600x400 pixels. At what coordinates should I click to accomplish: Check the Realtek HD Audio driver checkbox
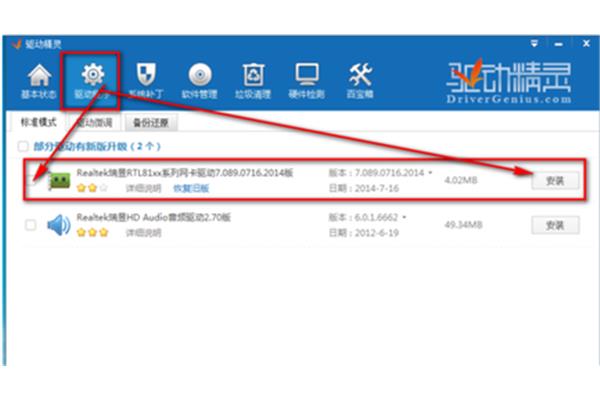point(31,225)
